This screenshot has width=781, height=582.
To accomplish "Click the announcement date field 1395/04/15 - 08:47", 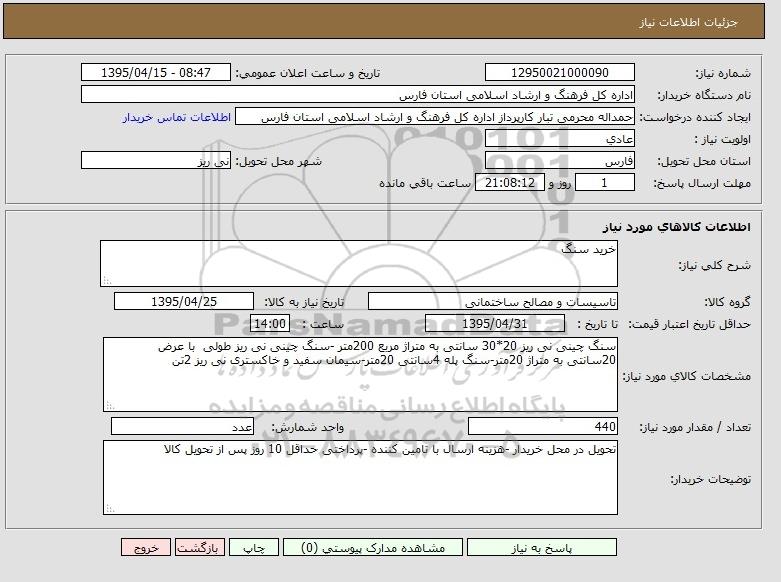I will 156,72.
